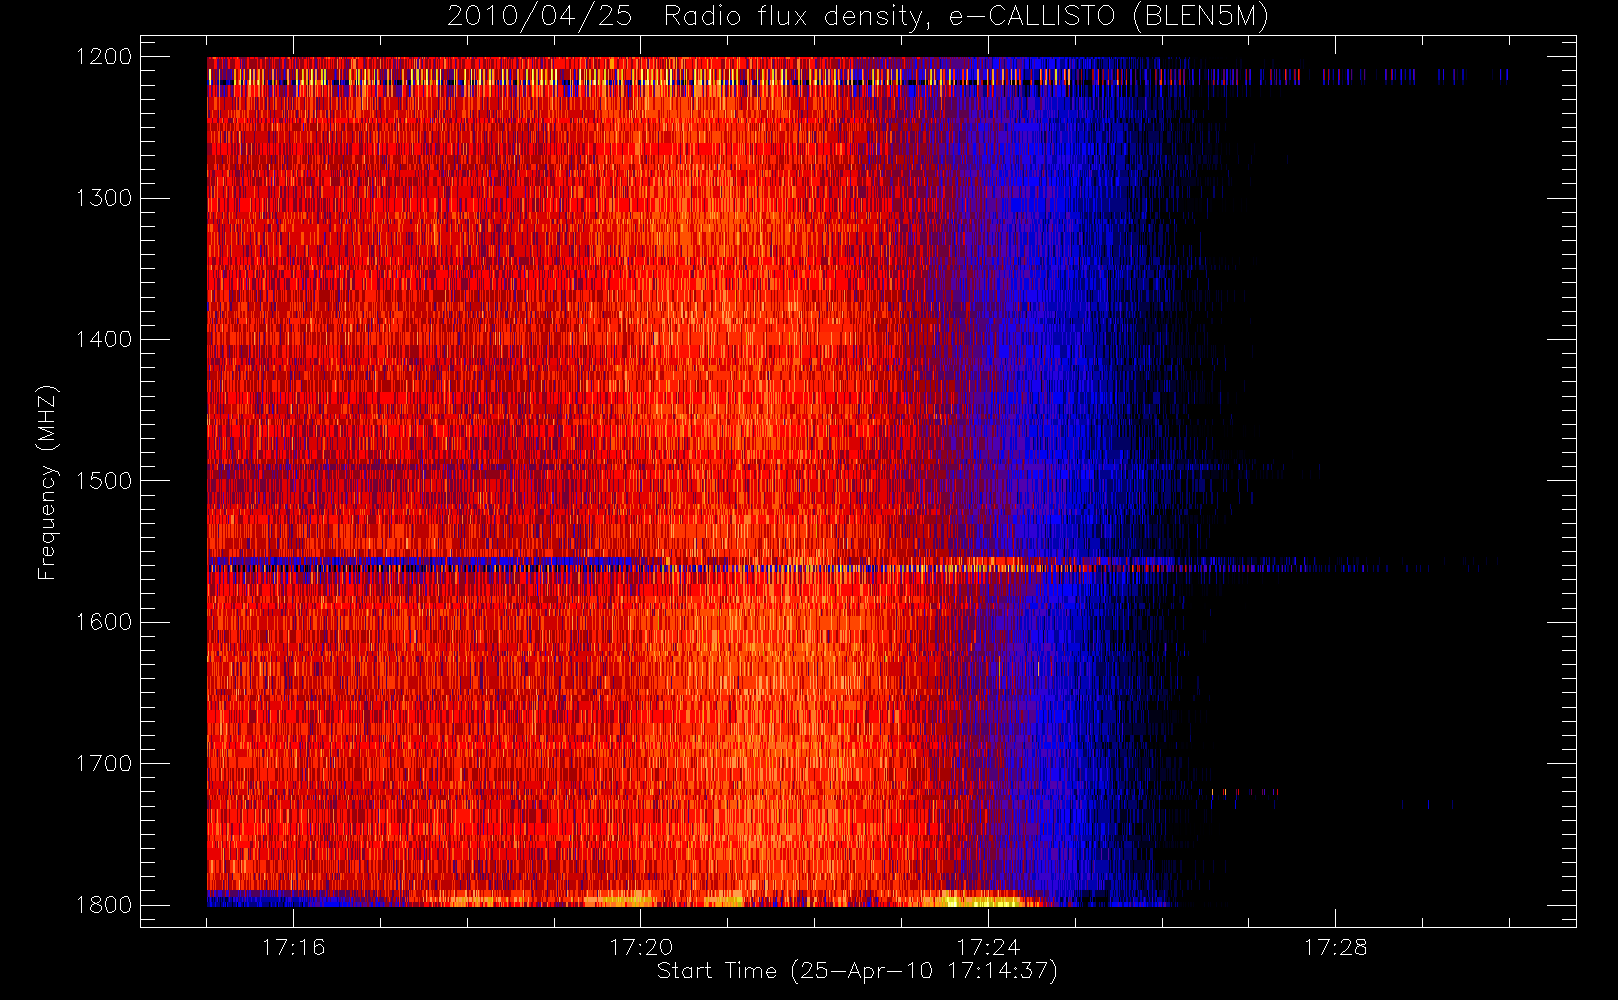Click the plot title '2010/04/25 Radio flux density'
The image size is (1618, 1000).
[858, 17]
